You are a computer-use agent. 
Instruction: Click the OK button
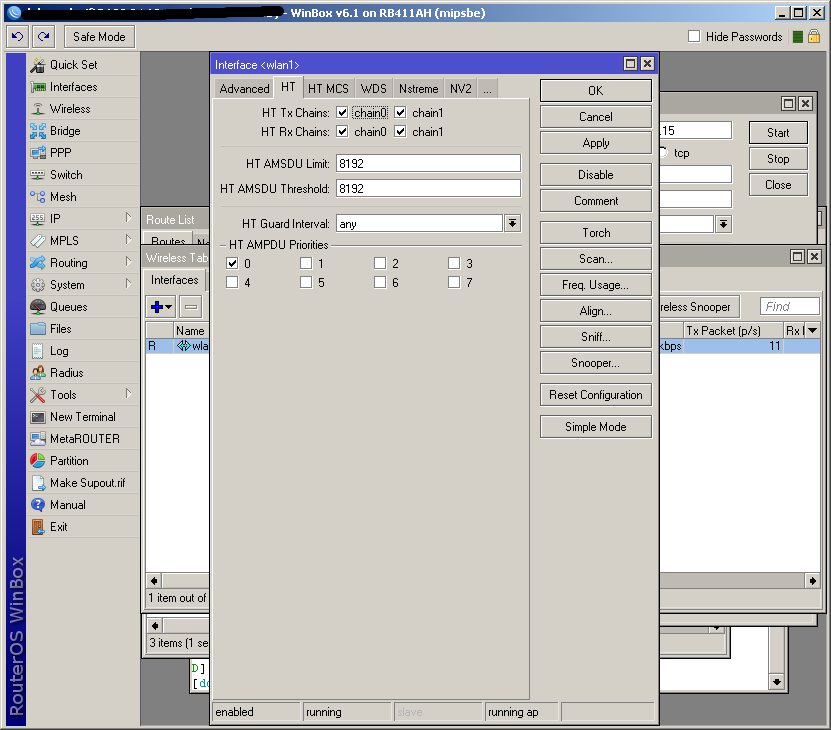coord(596,91)
